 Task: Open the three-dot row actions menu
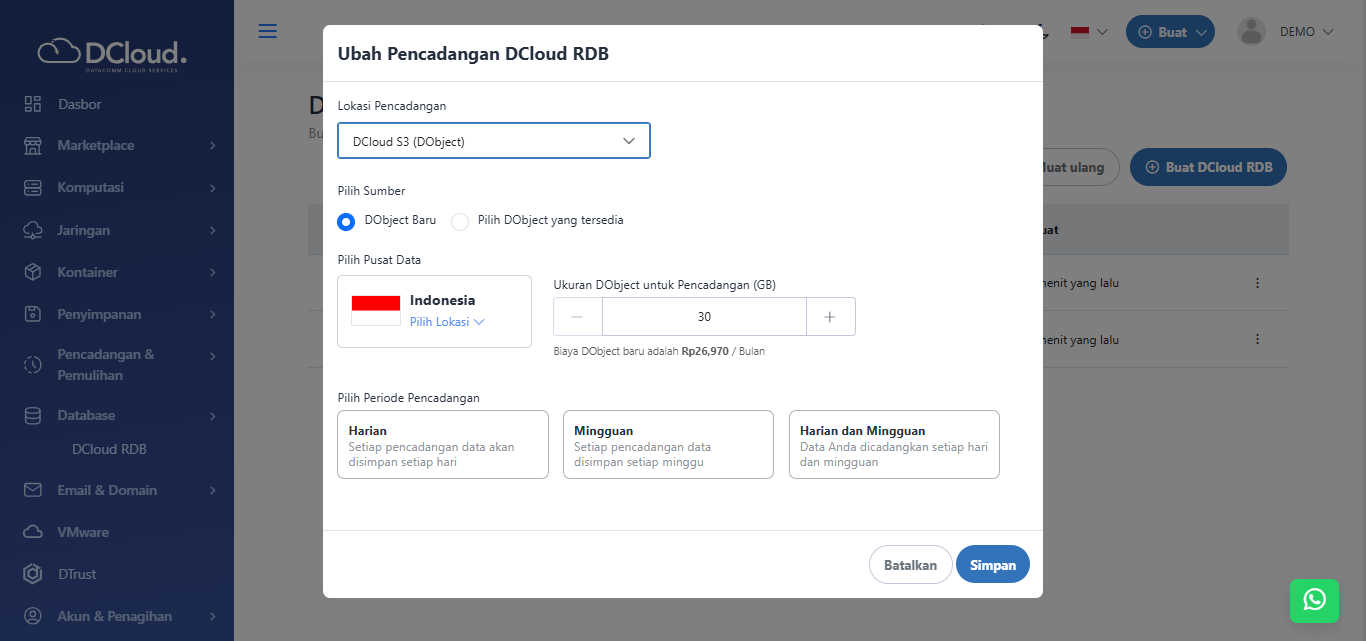coord(1257,283)
